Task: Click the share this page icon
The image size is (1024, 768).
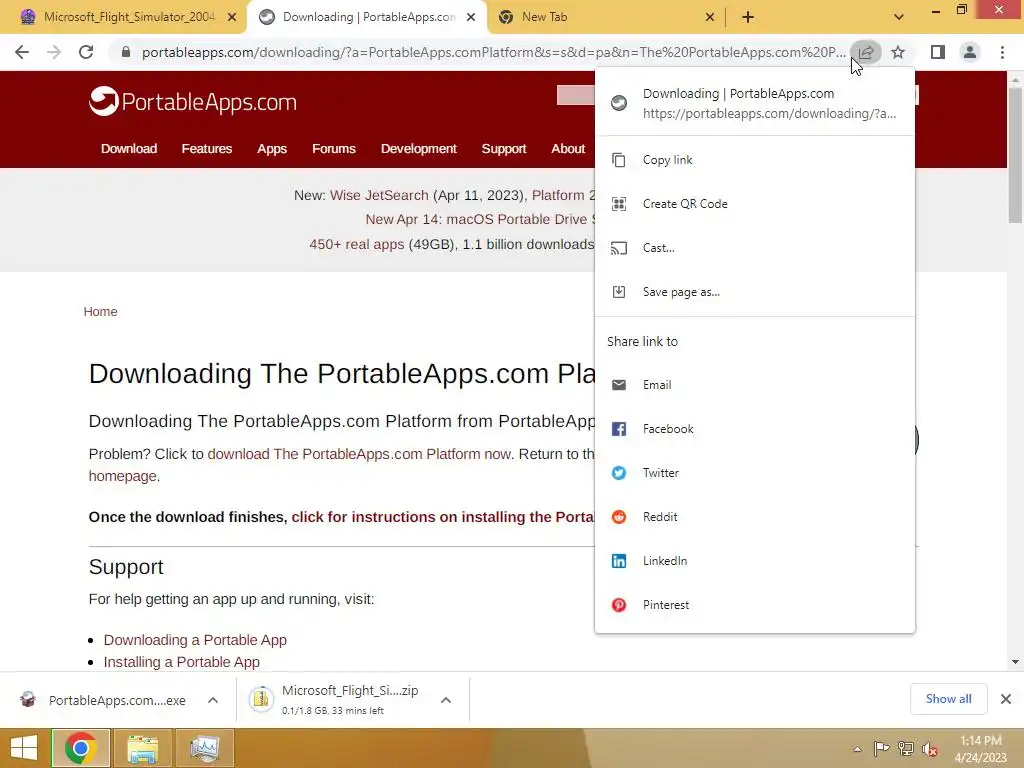Action: (x=865, y=52)
